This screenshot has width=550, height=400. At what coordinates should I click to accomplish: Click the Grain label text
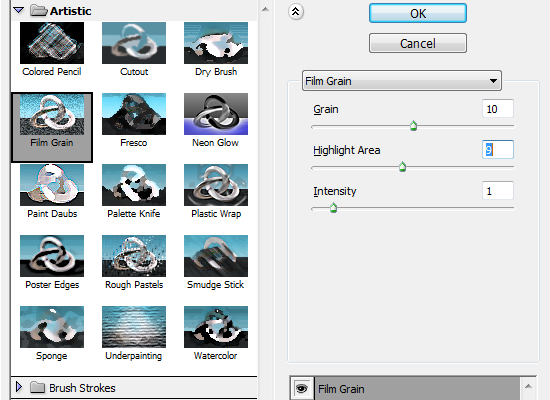[x=326, y=109]
